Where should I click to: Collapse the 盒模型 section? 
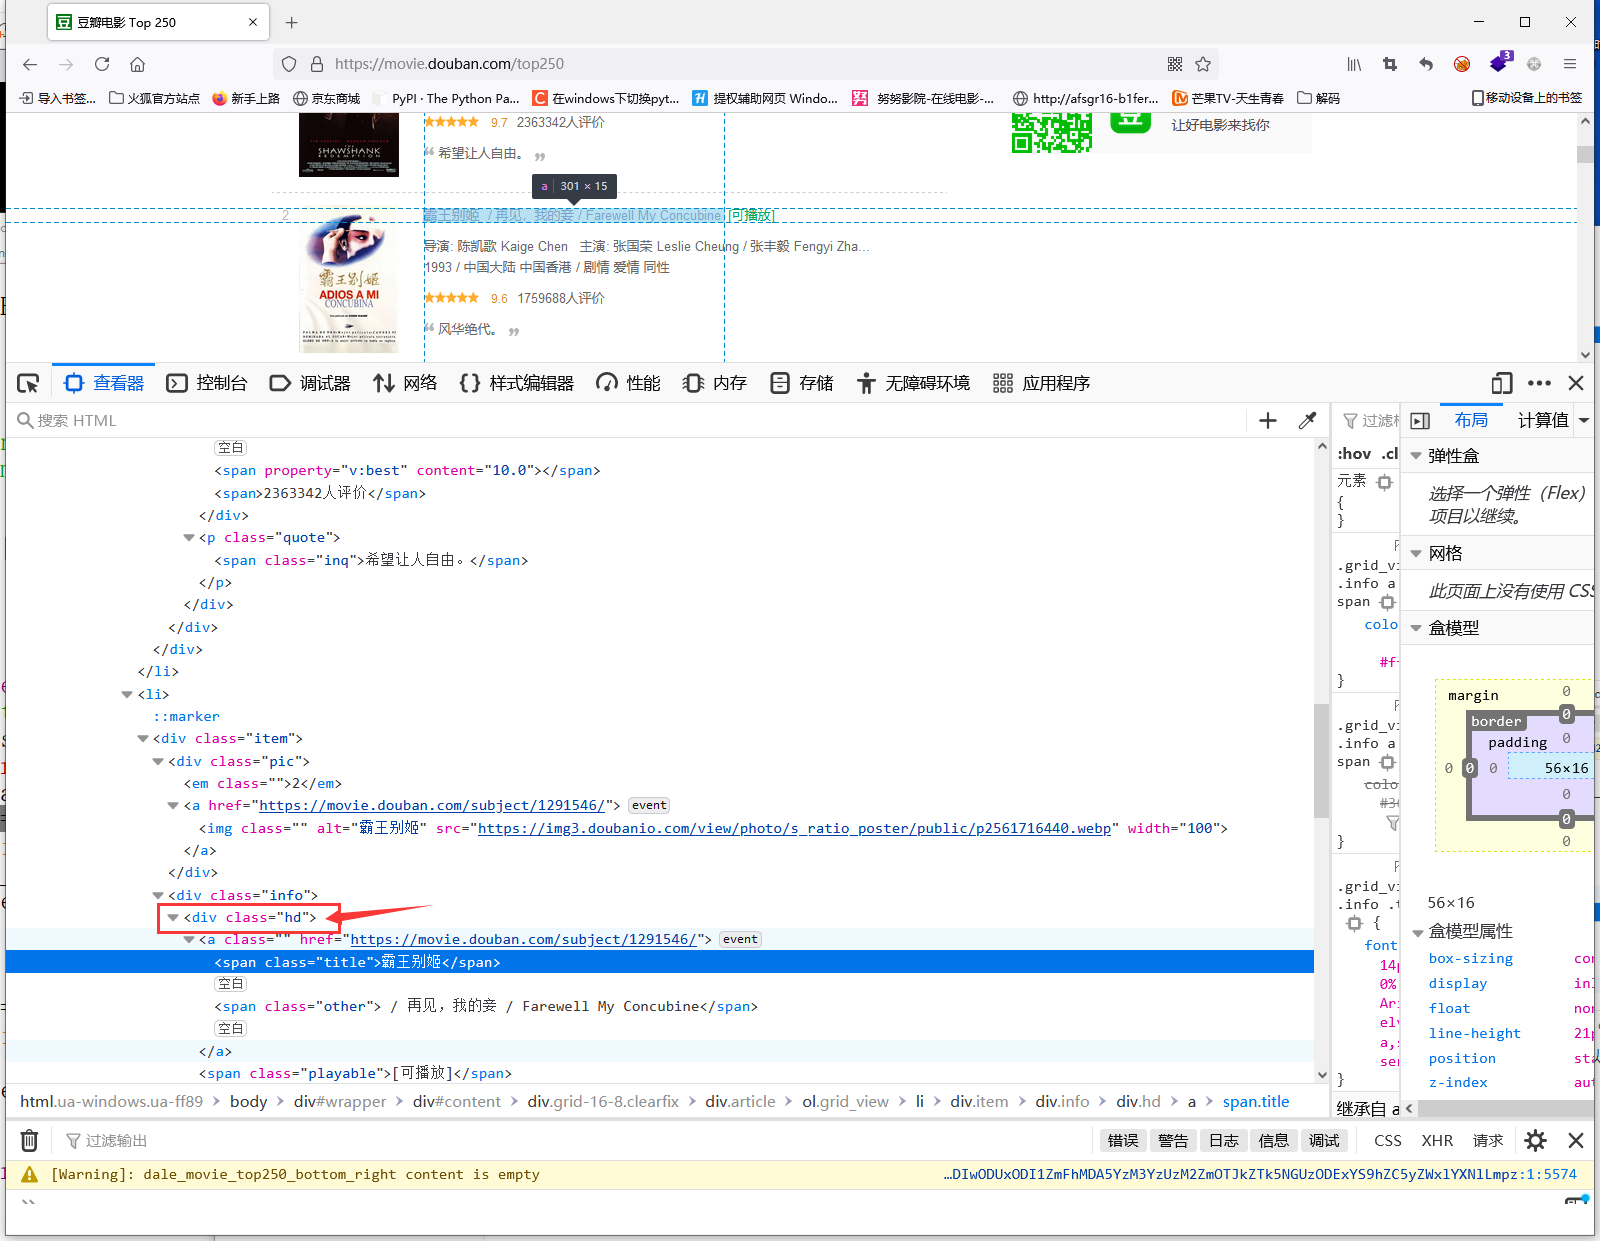pyautogui.click(x=1416, y=627)
